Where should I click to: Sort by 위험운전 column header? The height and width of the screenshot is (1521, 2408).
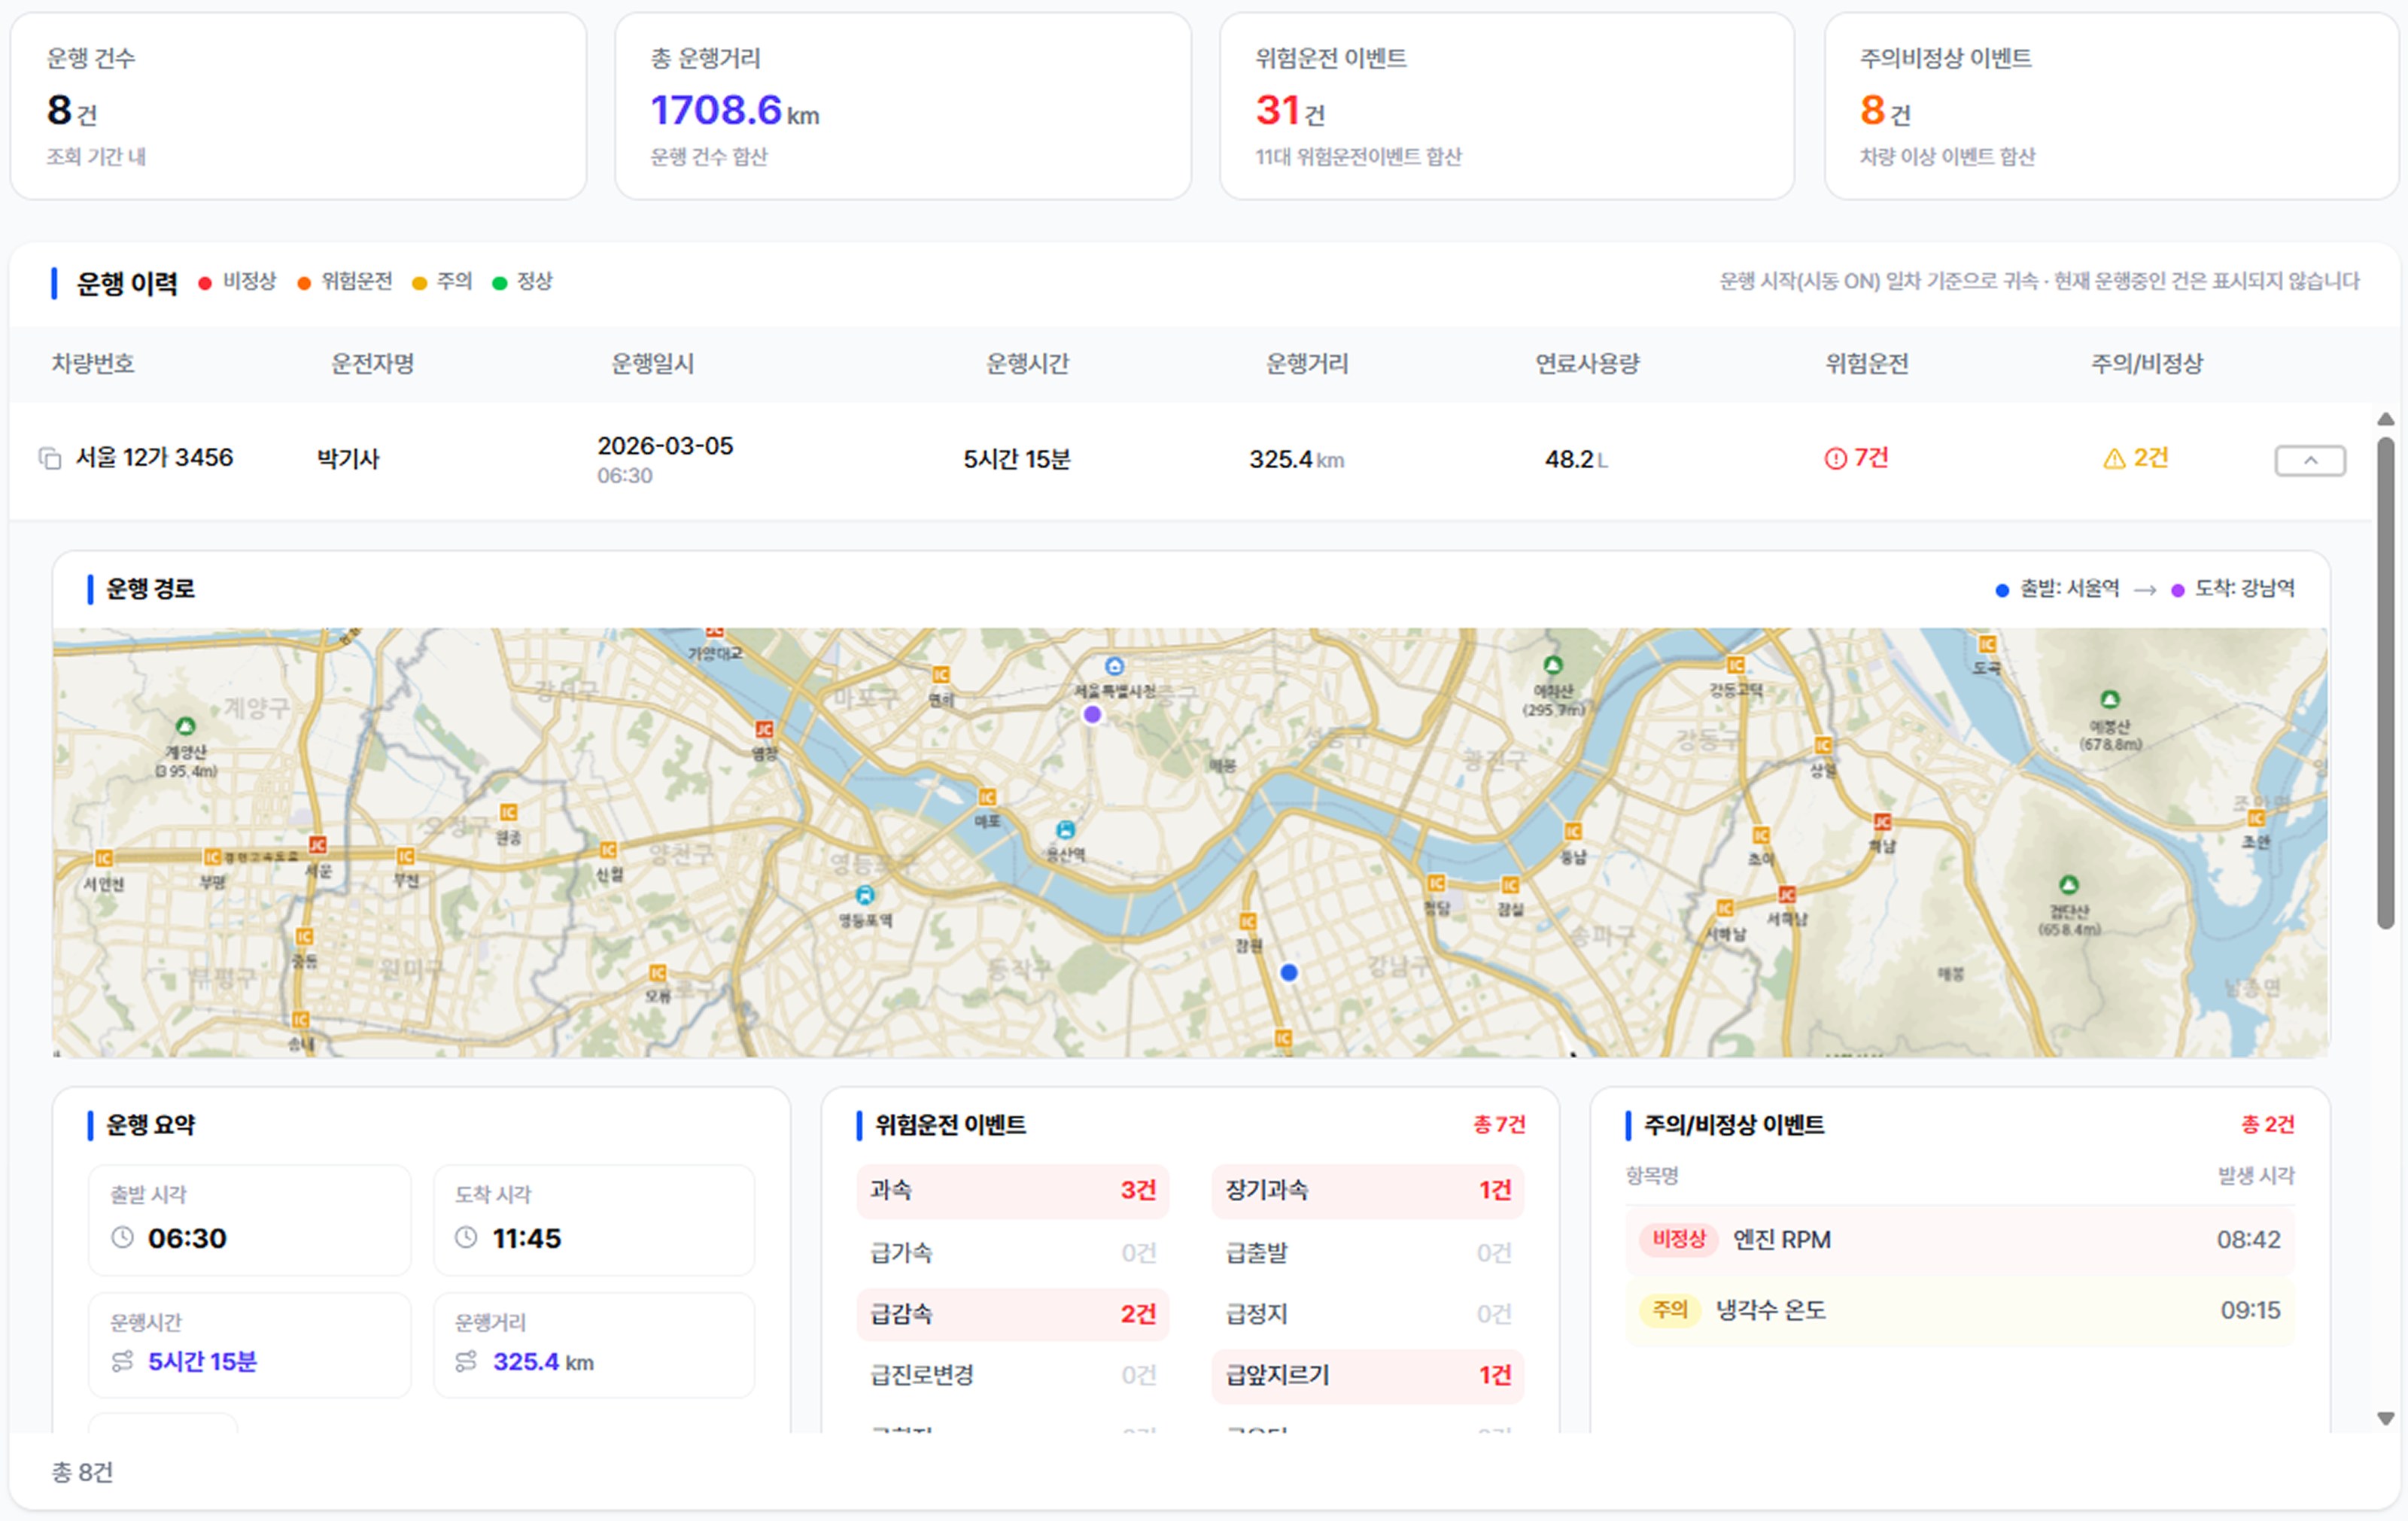click(1867, 363)
